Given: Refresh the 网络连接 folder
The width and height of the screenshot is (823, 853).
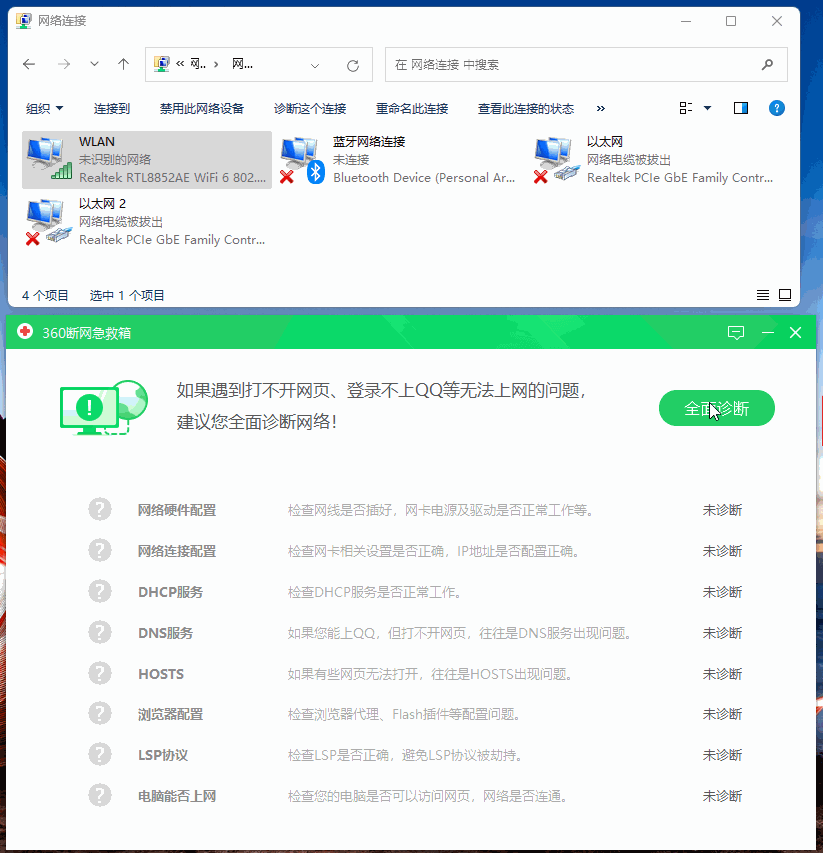Looking at the screenshot, I should click(353, 66).
